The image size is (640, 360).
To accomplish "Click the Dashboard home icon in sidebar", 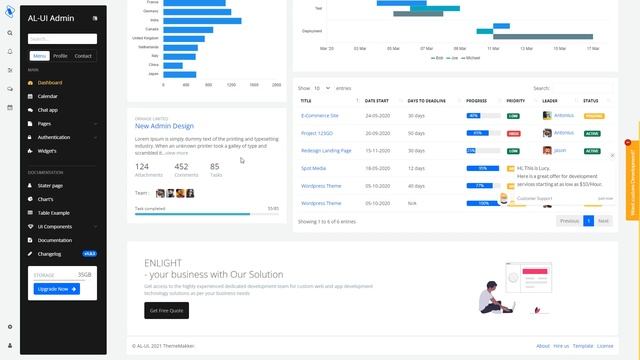I will click(30, 83).
